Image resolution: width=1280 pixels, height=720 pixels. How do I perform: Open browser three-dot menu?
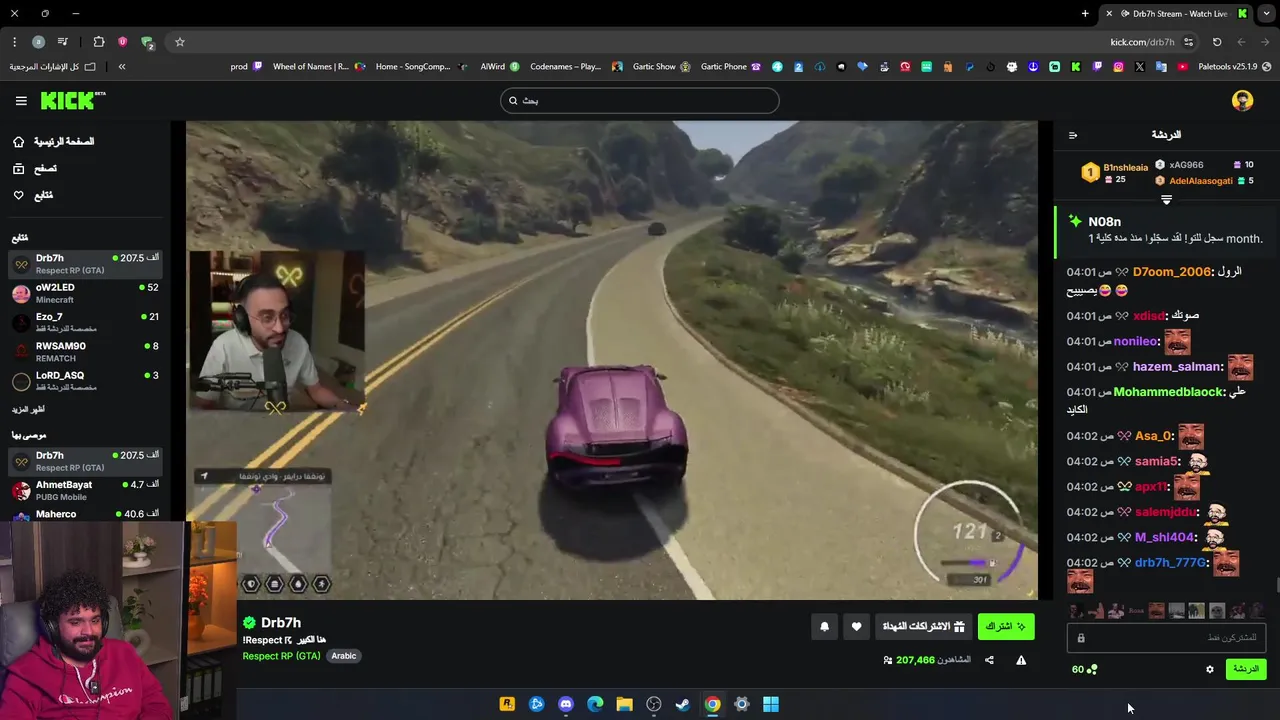tap(14, 42)
